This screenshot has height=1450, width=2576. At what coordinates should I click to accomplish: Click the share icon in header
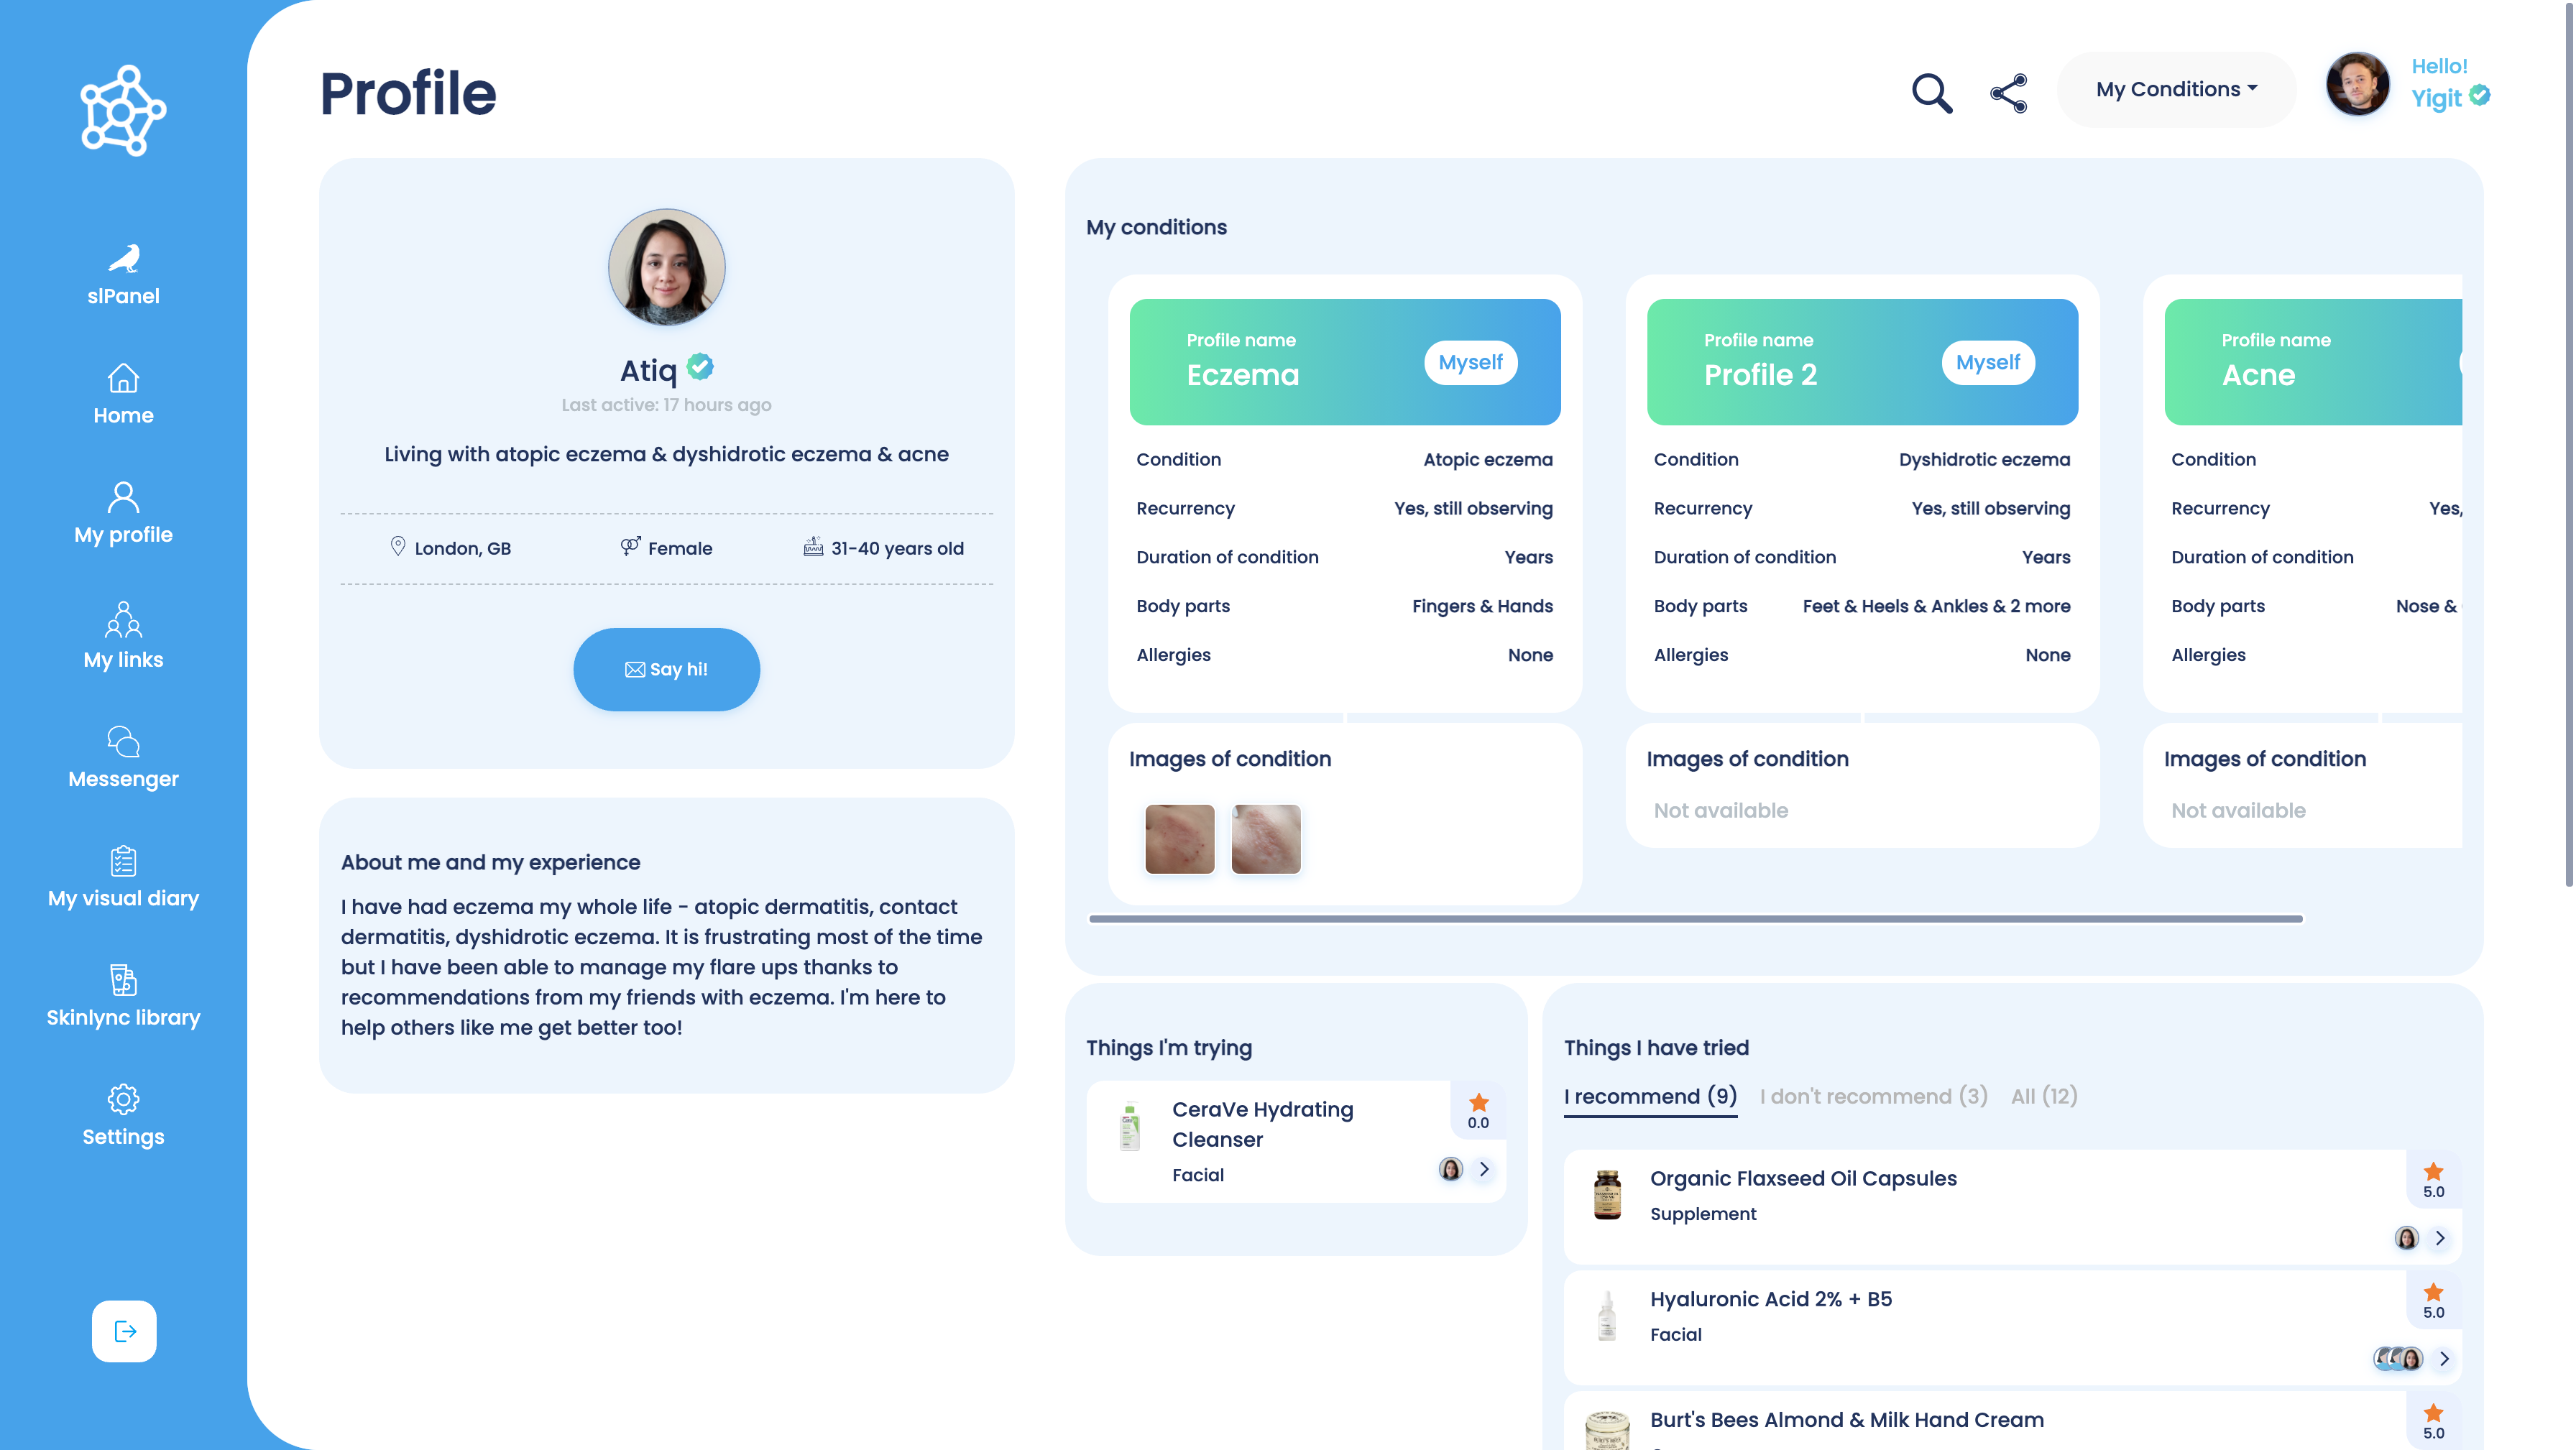coord(2008,93)
